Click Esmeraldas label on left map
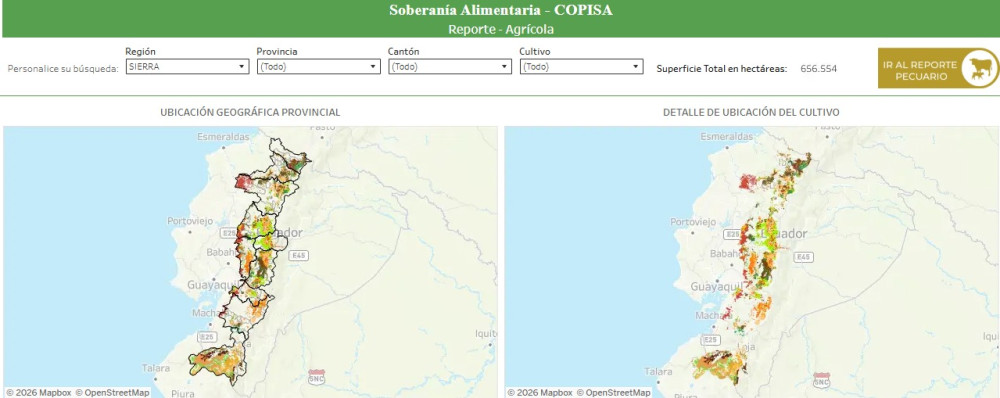Image resolution: width=1000 pixels, height=398 pixels. click(223, 136)
